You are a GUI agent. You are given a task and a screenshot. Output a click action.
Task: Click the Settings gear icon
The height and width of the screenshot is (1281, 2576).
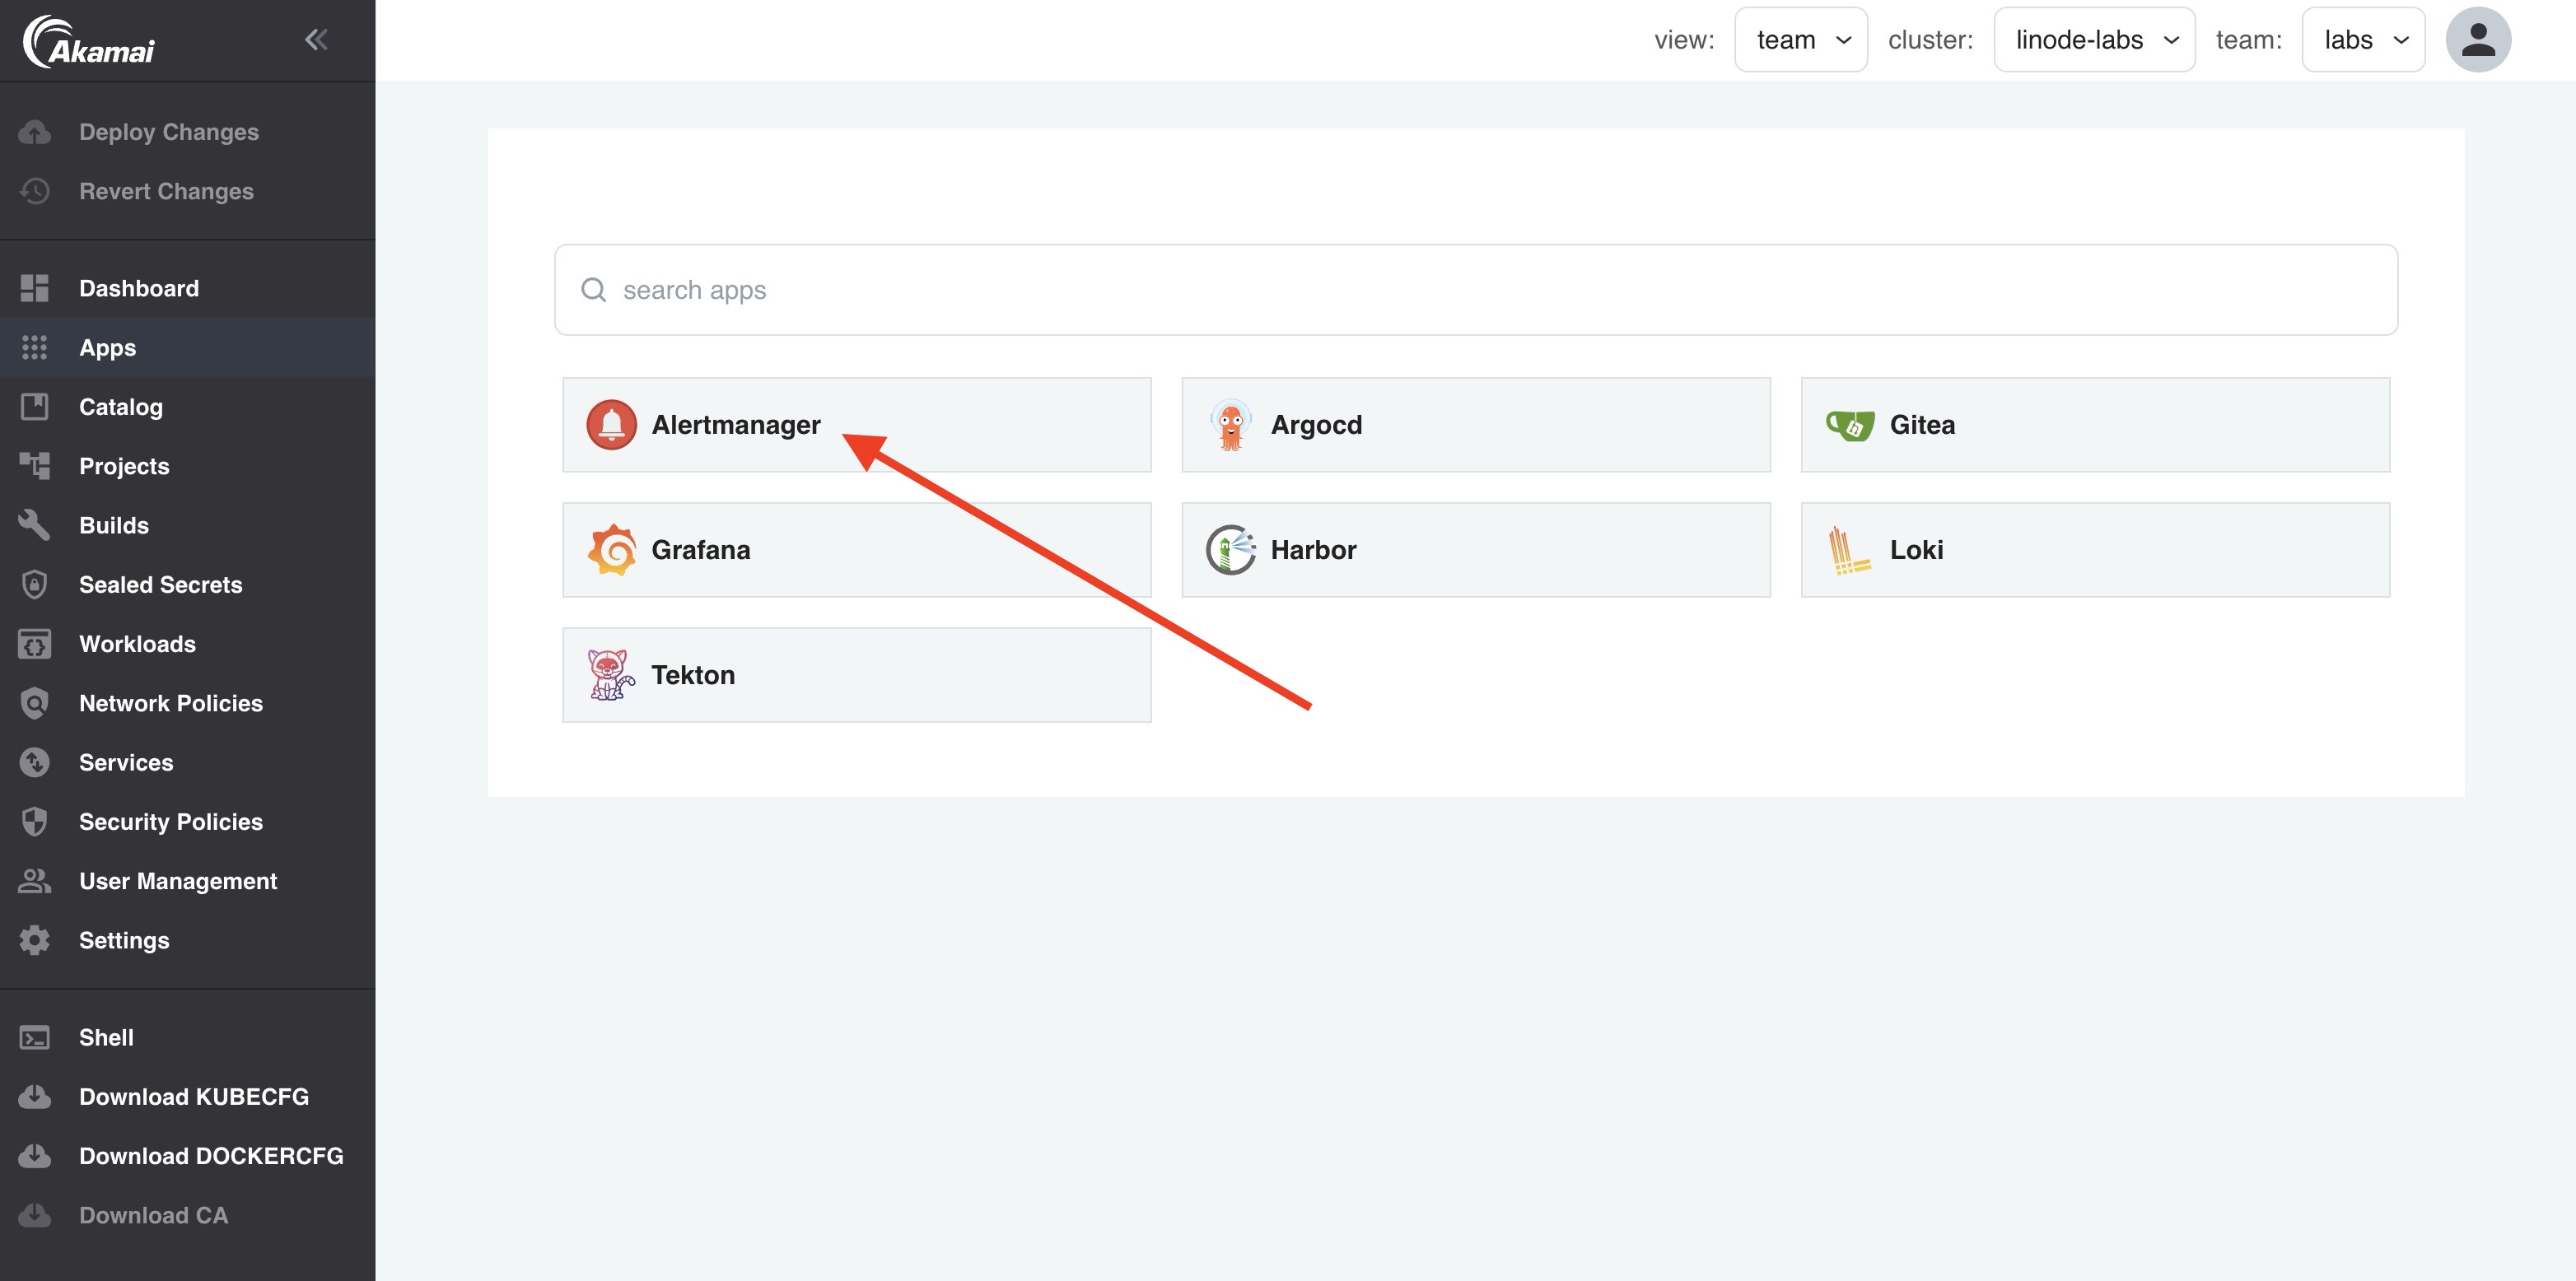[35, 940]
